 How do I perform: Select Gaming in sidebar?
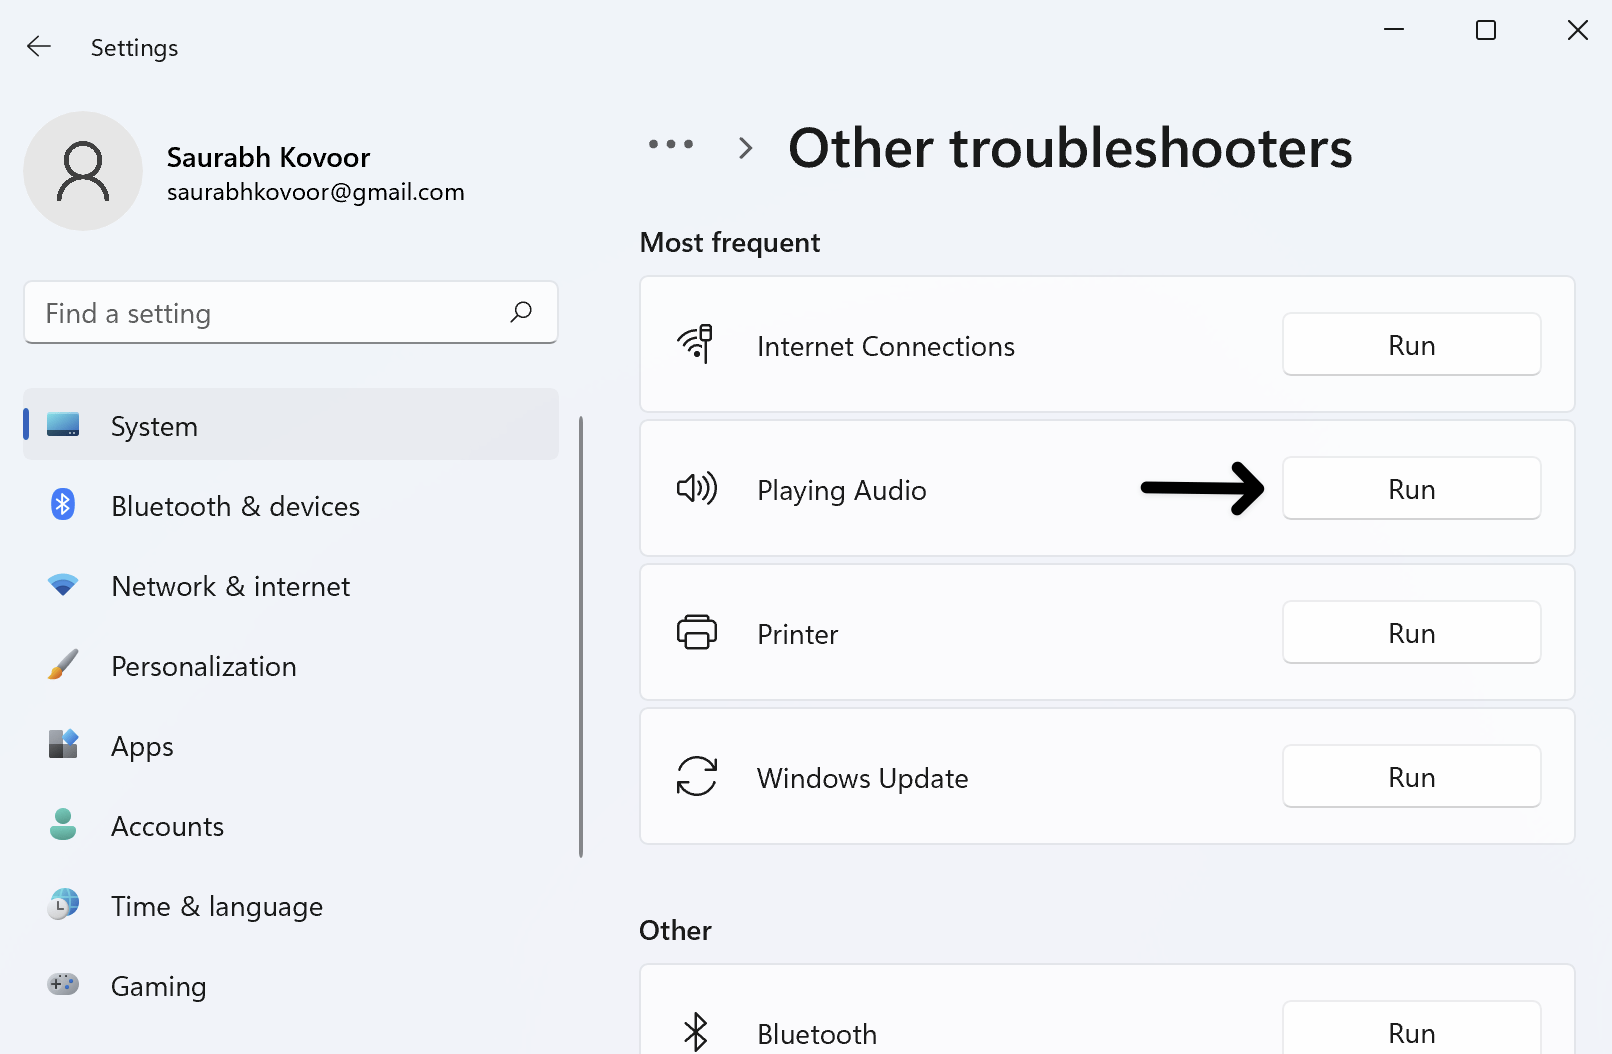tap(291, 984)
